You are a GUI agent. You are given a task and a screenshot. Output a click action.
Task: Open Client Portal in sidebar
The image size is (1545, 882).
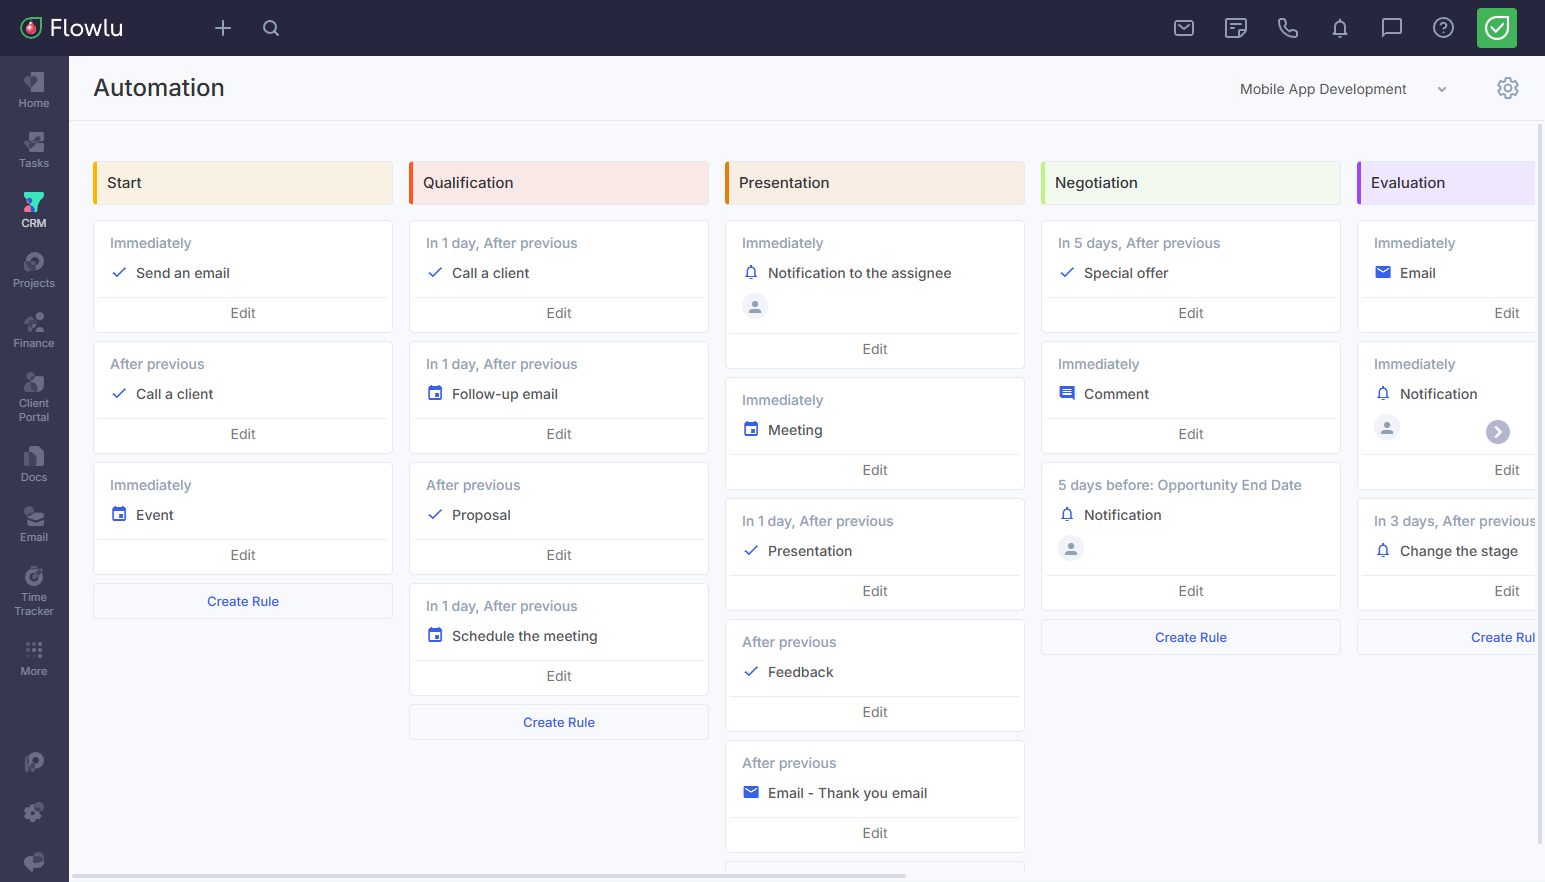pos(34,397)
